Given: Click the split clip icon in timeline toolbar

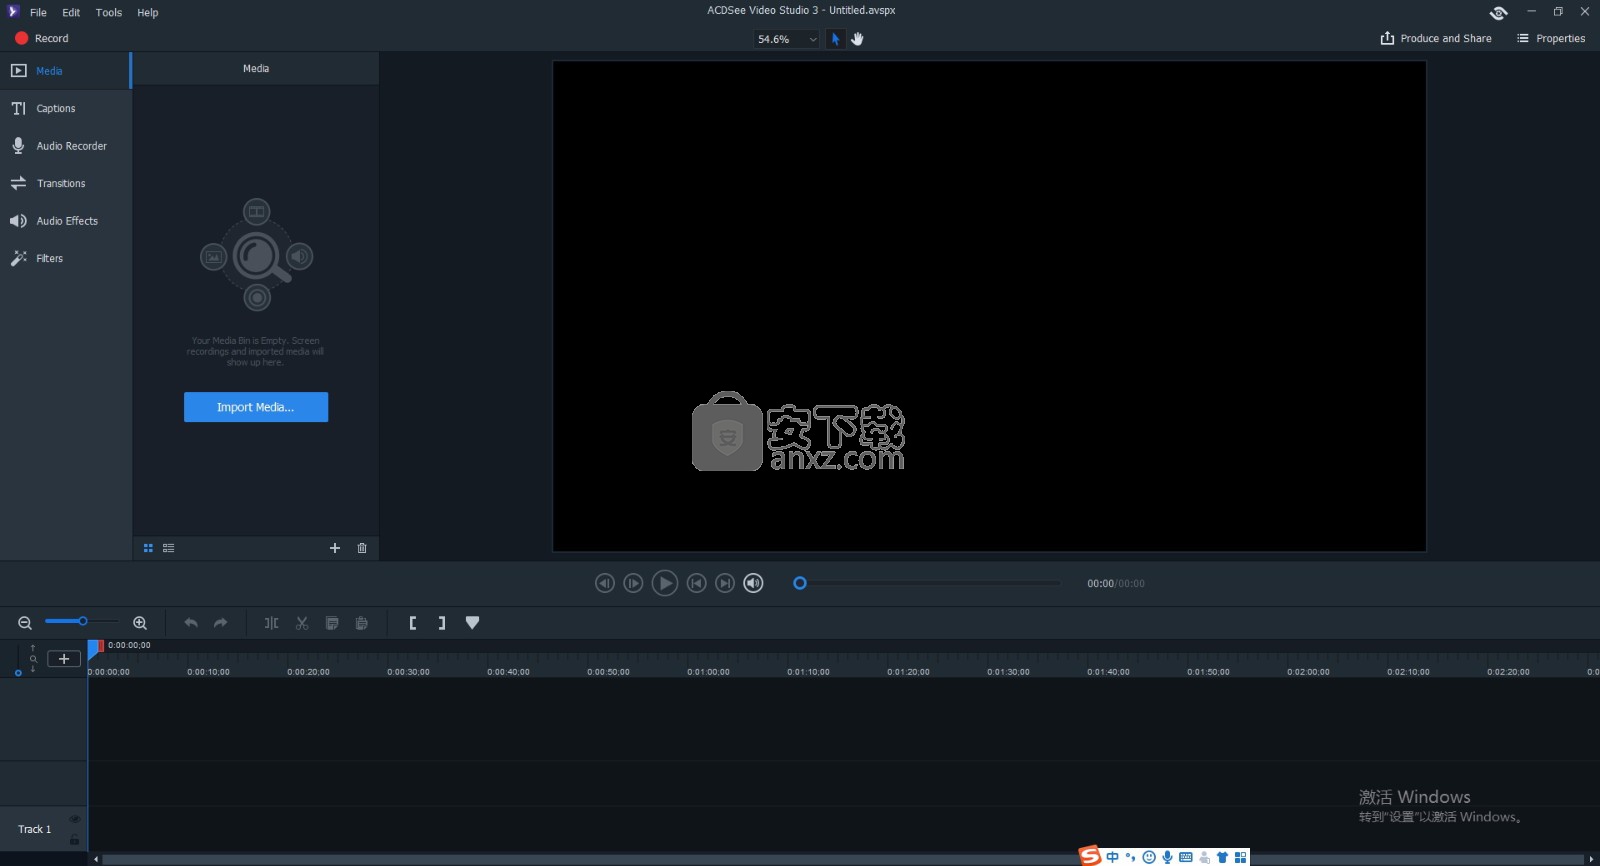Looking at the screenshot, I should tap(271, 623).
